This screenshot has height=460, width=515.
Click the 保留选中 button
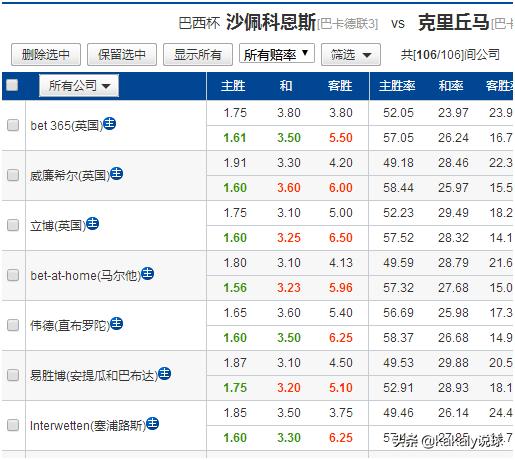[x=122, y=54]
